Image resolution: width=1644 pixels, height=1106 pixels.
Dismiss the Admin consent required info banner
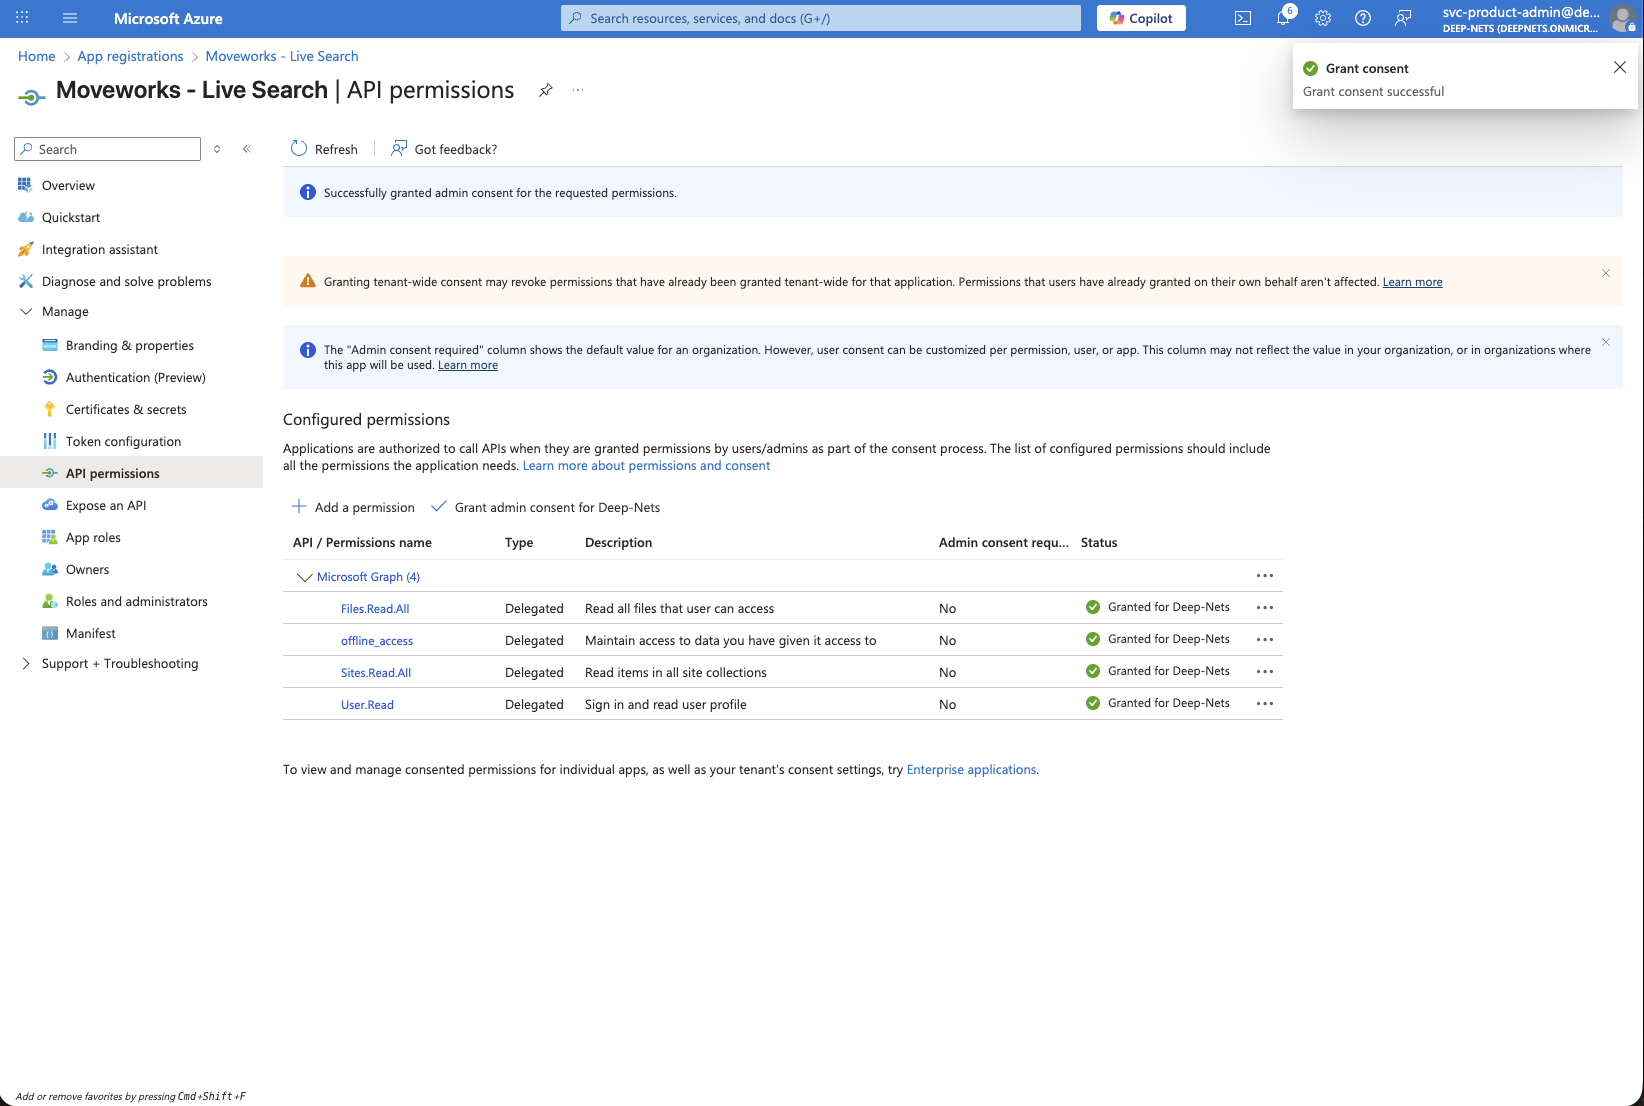(1606, 342)
